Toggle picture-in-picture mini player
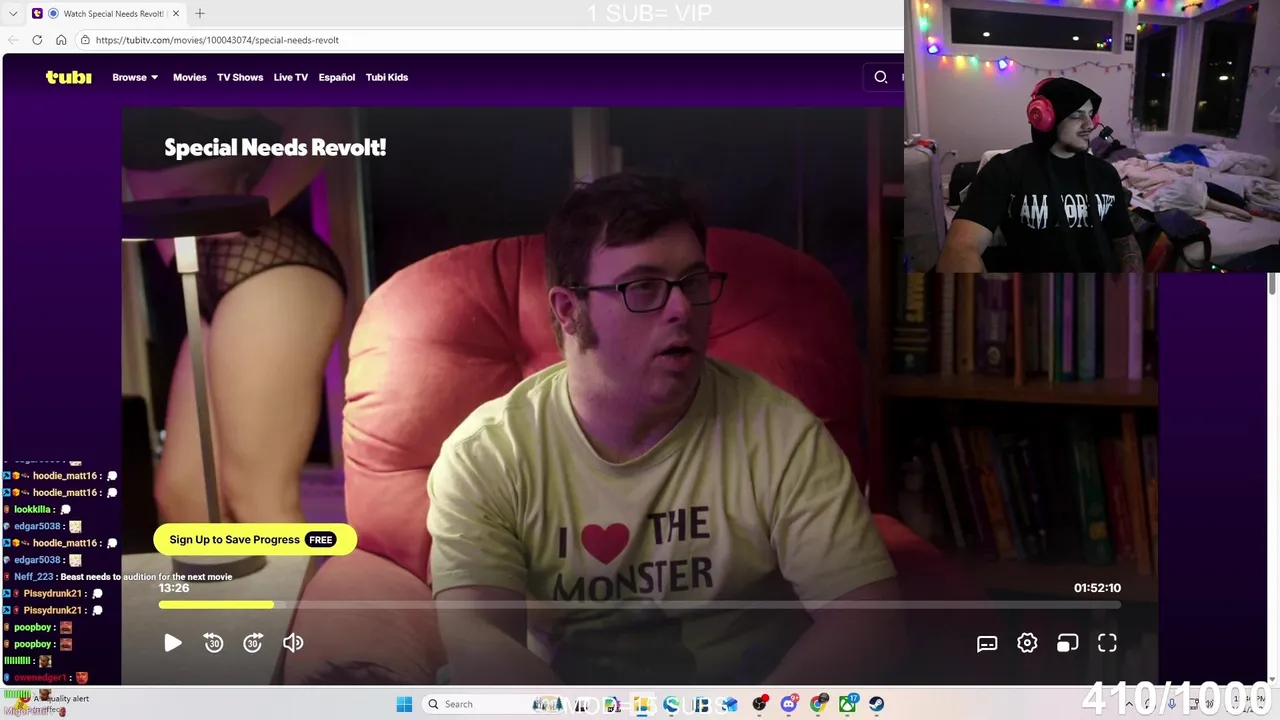Screen dimensions: 1280x720 coord(1067,643)
